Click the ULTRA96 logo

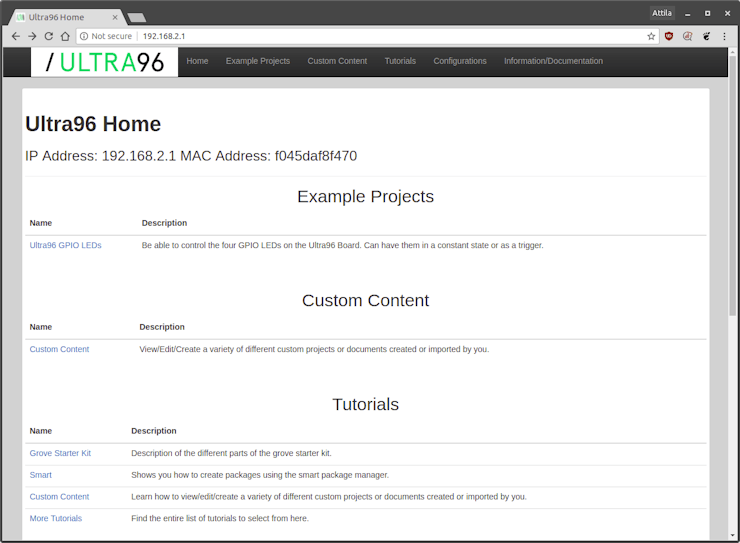[x=104, y=62]
